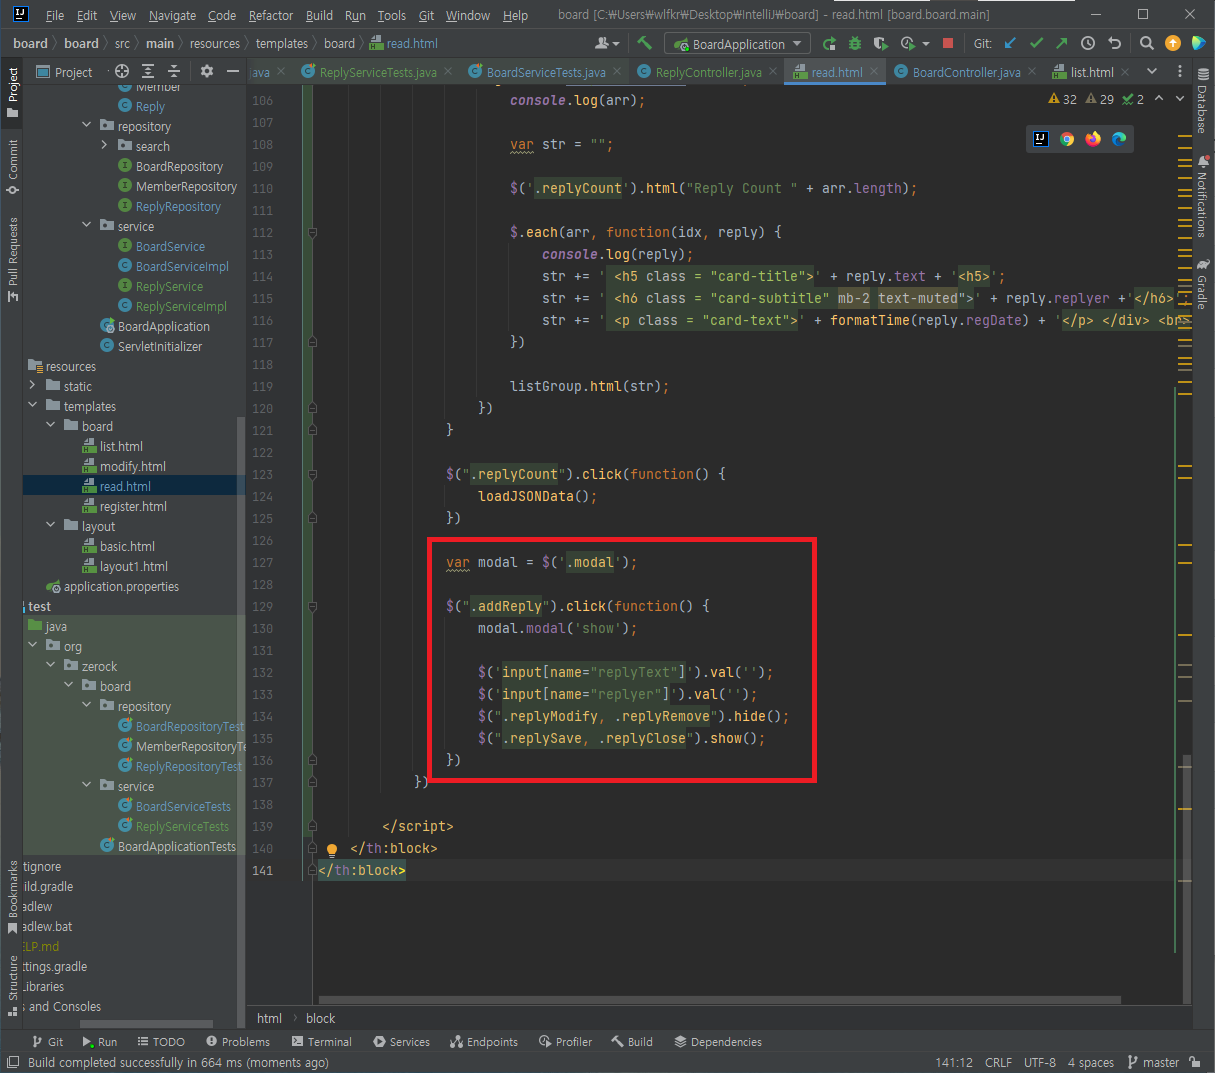Open the Refactor menu

[x=270, y=15]
